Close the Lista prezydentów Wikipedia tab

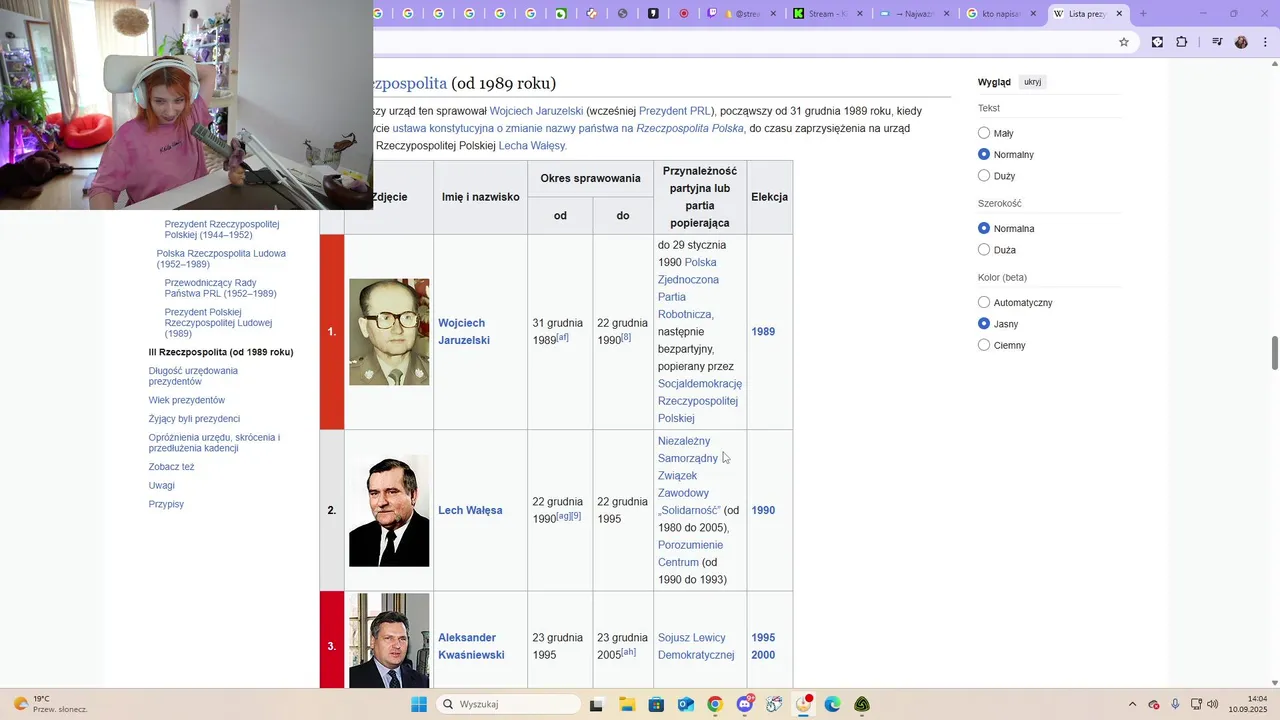click(x=1119, y=14)
